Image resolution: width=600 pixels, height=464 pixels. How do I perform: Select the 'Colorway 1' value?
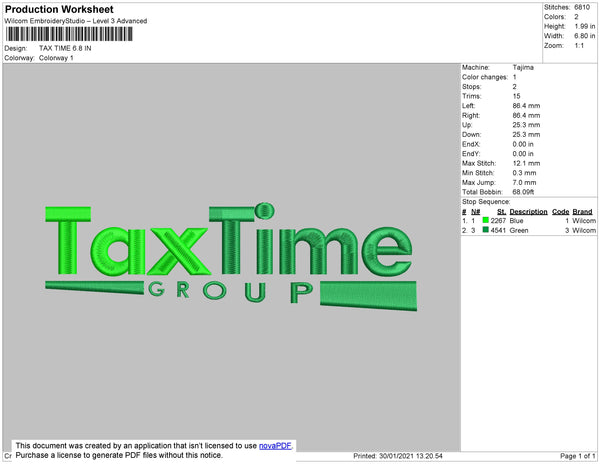point(56,58)
